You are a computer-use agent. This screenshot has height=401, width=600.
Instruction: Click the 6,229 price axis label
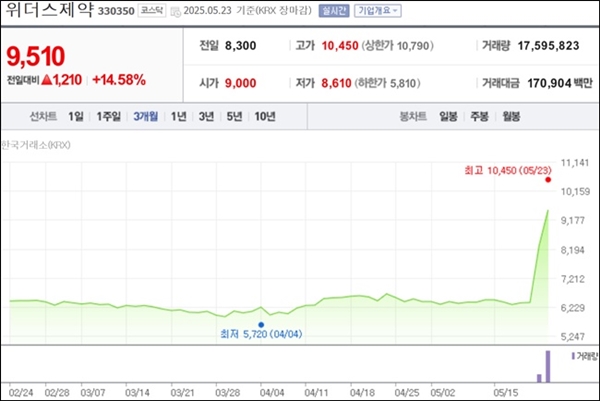point(573,308)
